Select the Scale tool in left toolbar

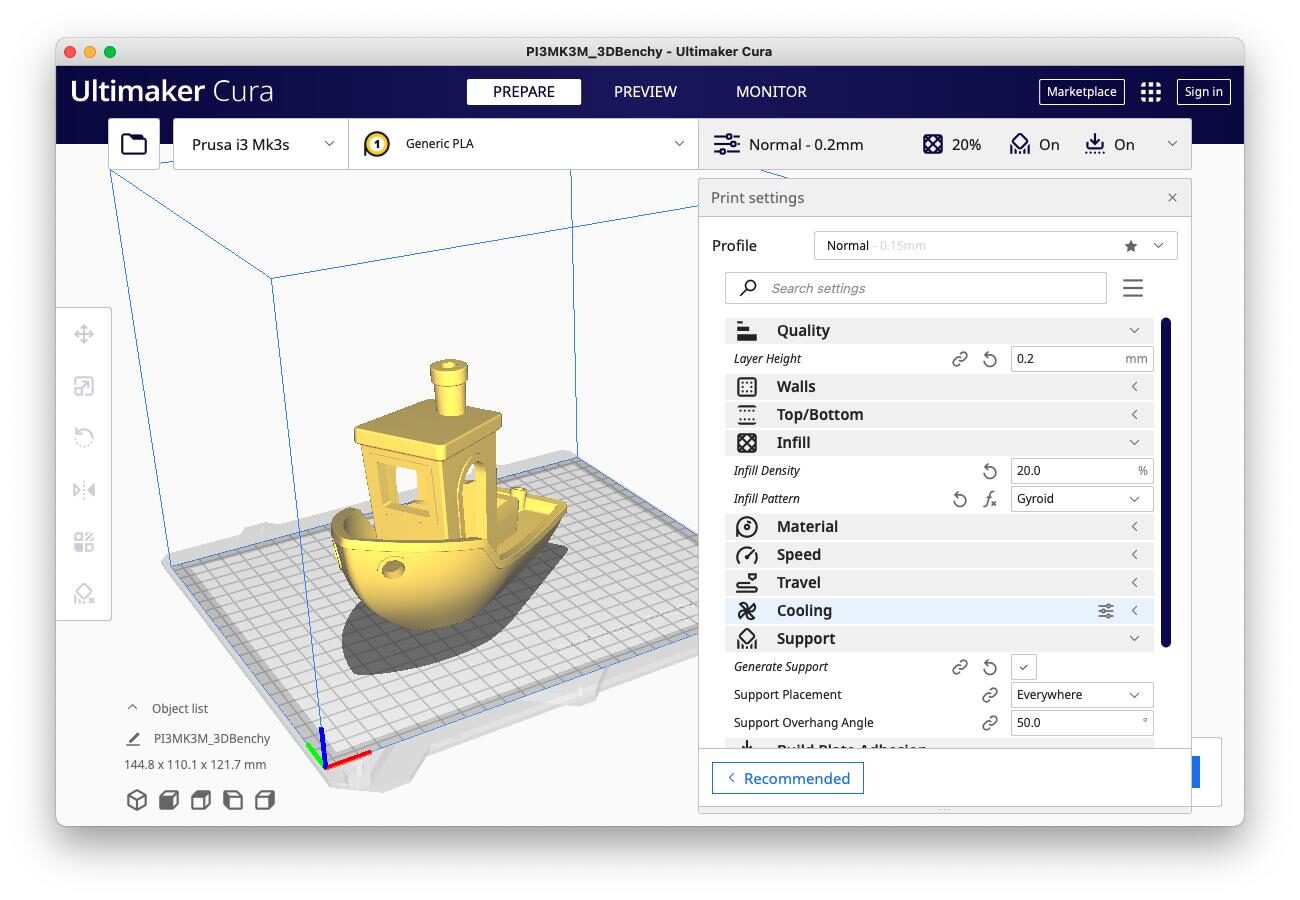84,386
